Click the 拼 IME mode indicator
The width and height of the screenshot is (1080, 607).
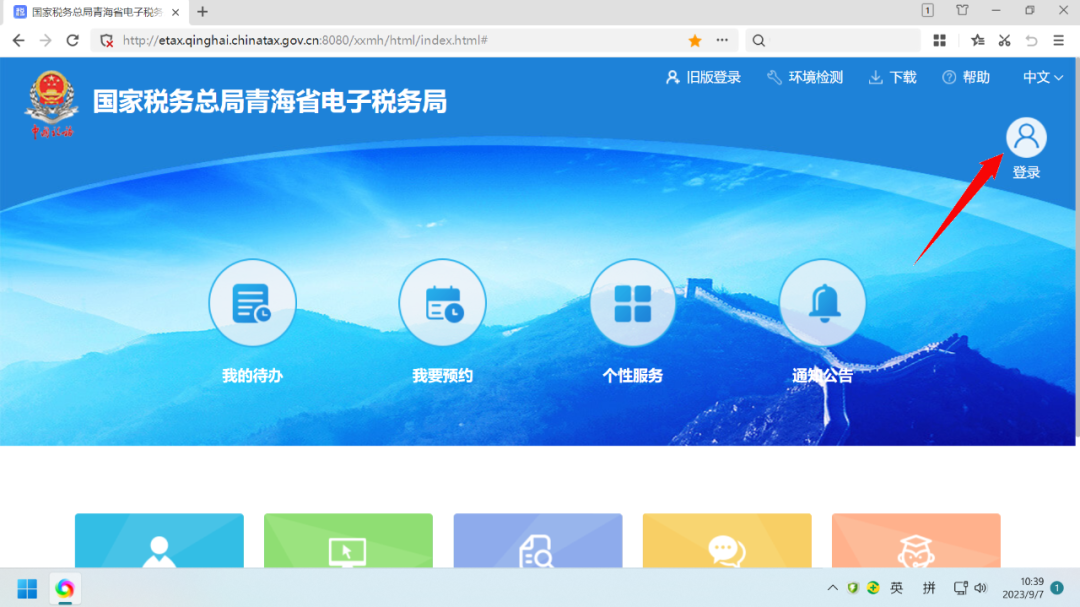point(929,588)
